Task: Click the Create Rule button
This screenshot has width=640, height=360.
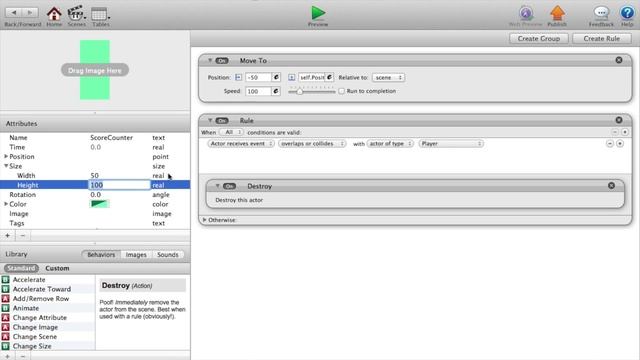Action: [x=602, y=38]
